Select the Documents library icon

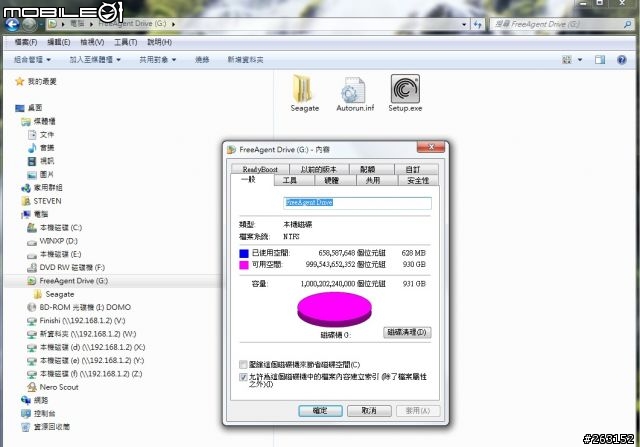[x=32, y=135]
